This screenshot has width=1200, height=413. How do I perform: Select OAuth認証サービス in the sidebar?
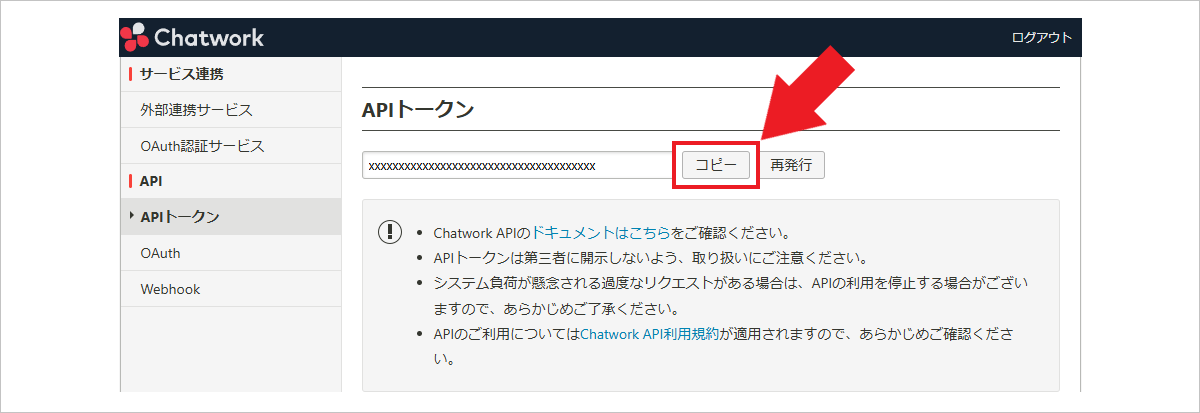(x=202, y=146)
